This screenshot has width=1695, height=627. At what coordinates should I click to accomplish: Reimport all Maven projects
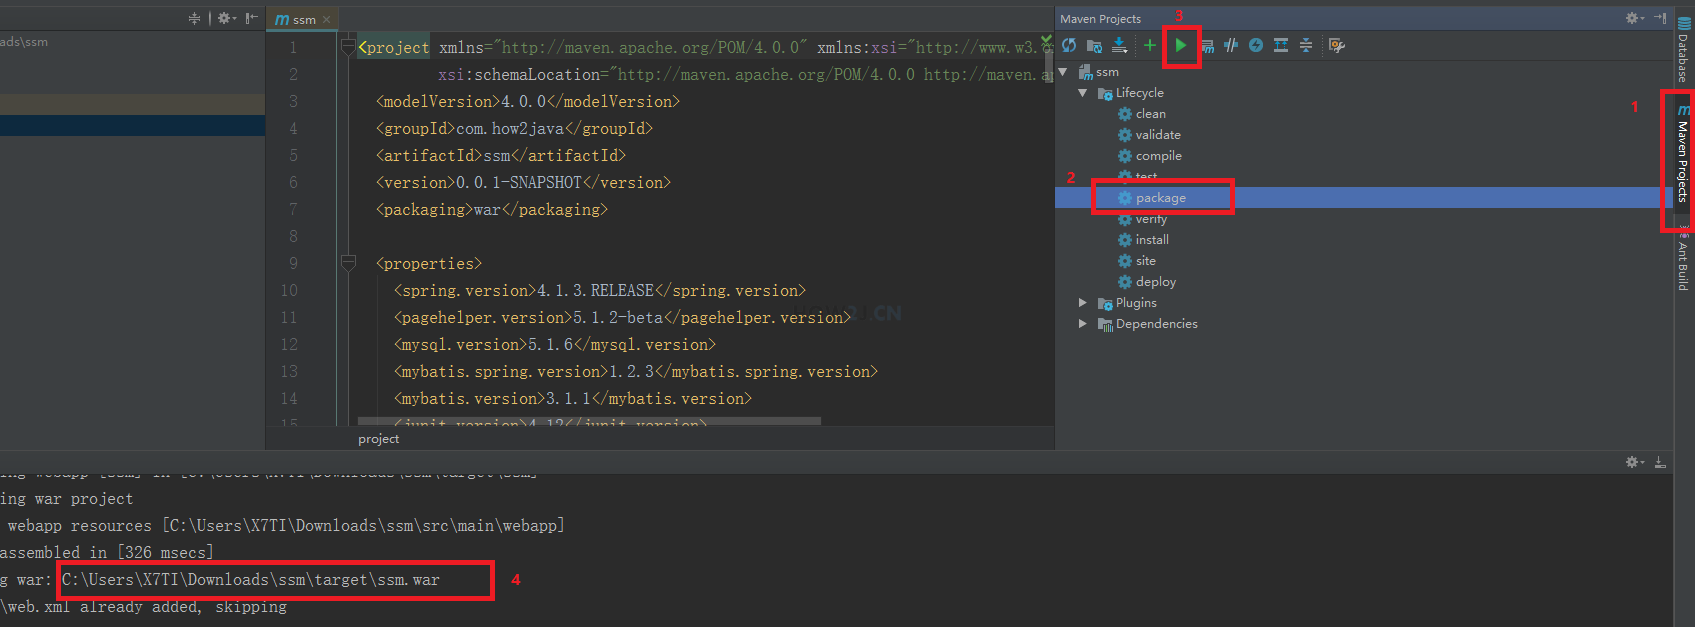(x=1069, y=45)
